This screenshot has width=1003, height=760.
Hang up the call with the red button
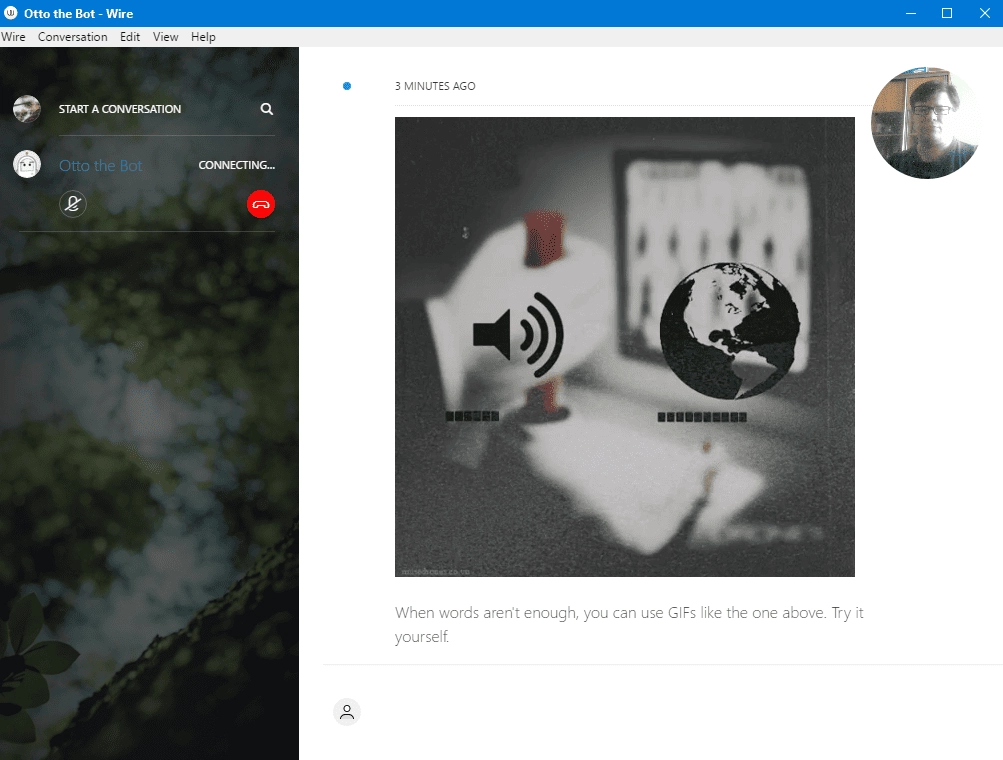click(x=261, y=204)
